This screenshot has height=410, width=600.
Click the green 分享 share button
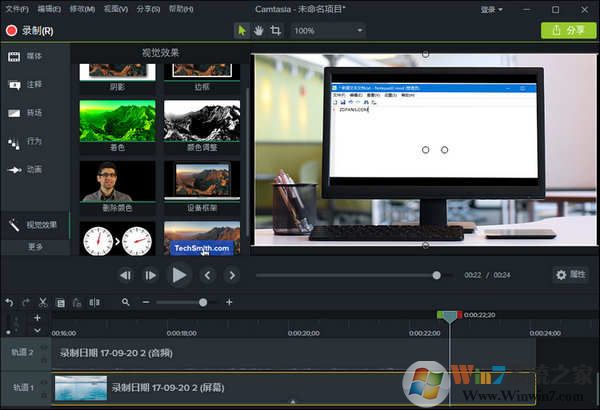coord(569,30)
